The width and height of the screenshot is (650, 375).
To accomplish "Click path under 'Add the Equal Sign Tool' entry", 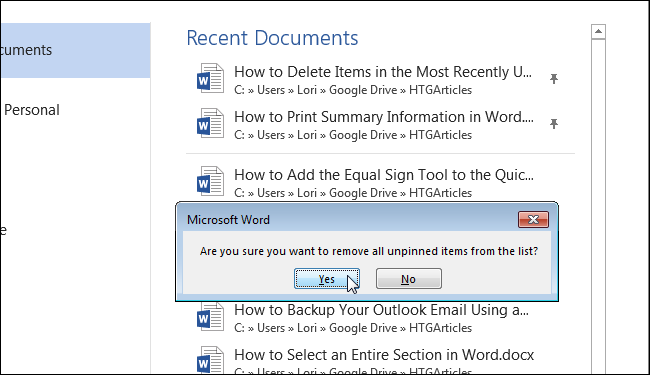I will pyautogui.click(x=353, y=193).
